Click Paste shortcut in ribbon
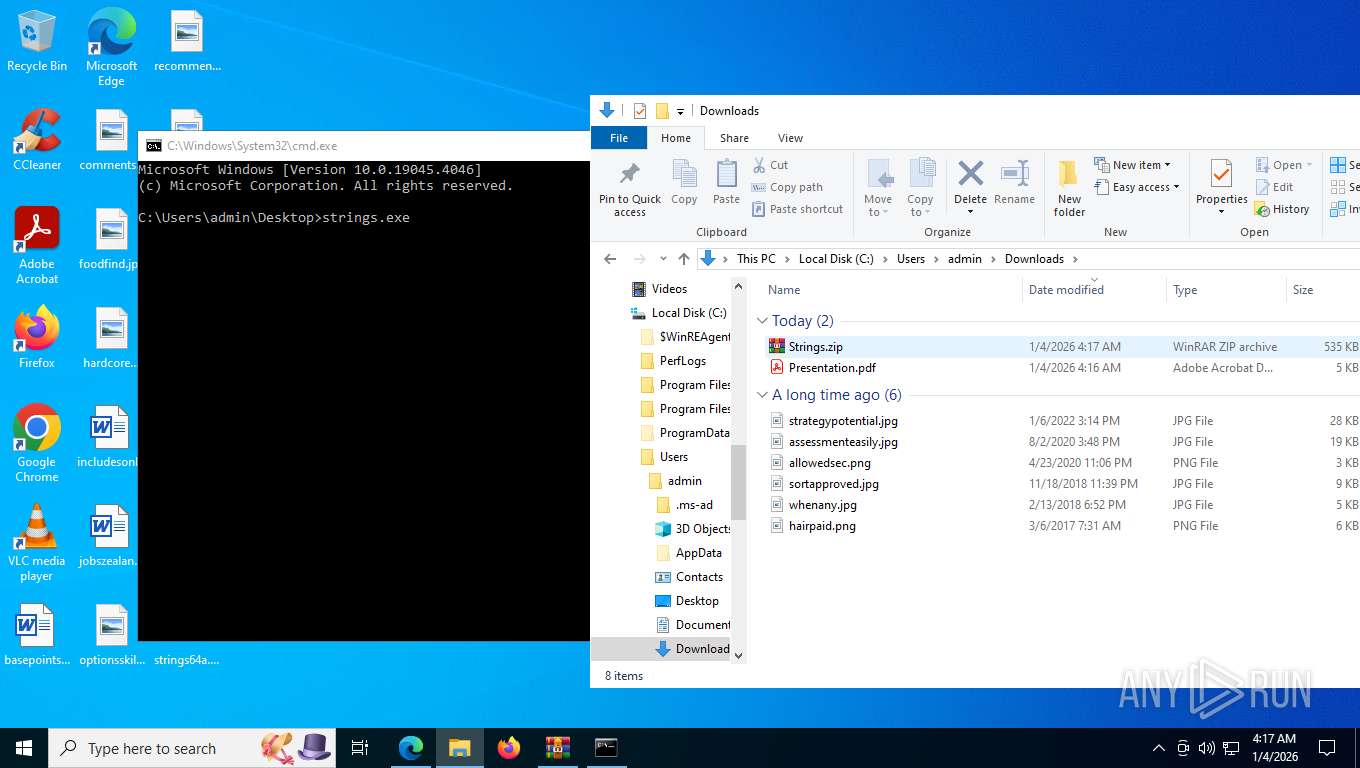 click(x=796, y=209)
